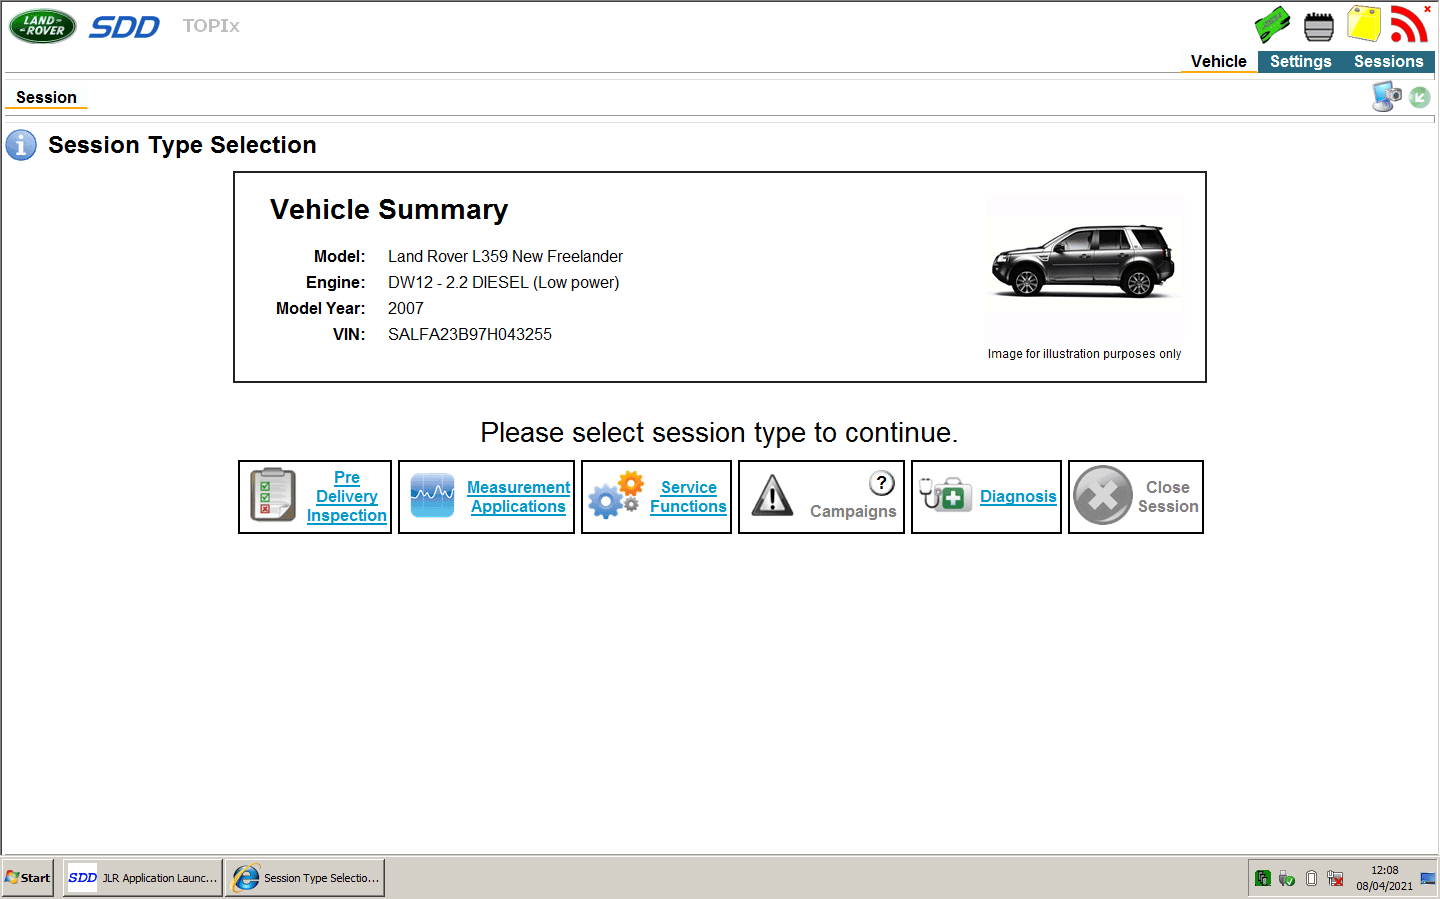Click the taskbar clock showing 12:08
This screenshot has height=899, width=1440.
coord(1384,878)
